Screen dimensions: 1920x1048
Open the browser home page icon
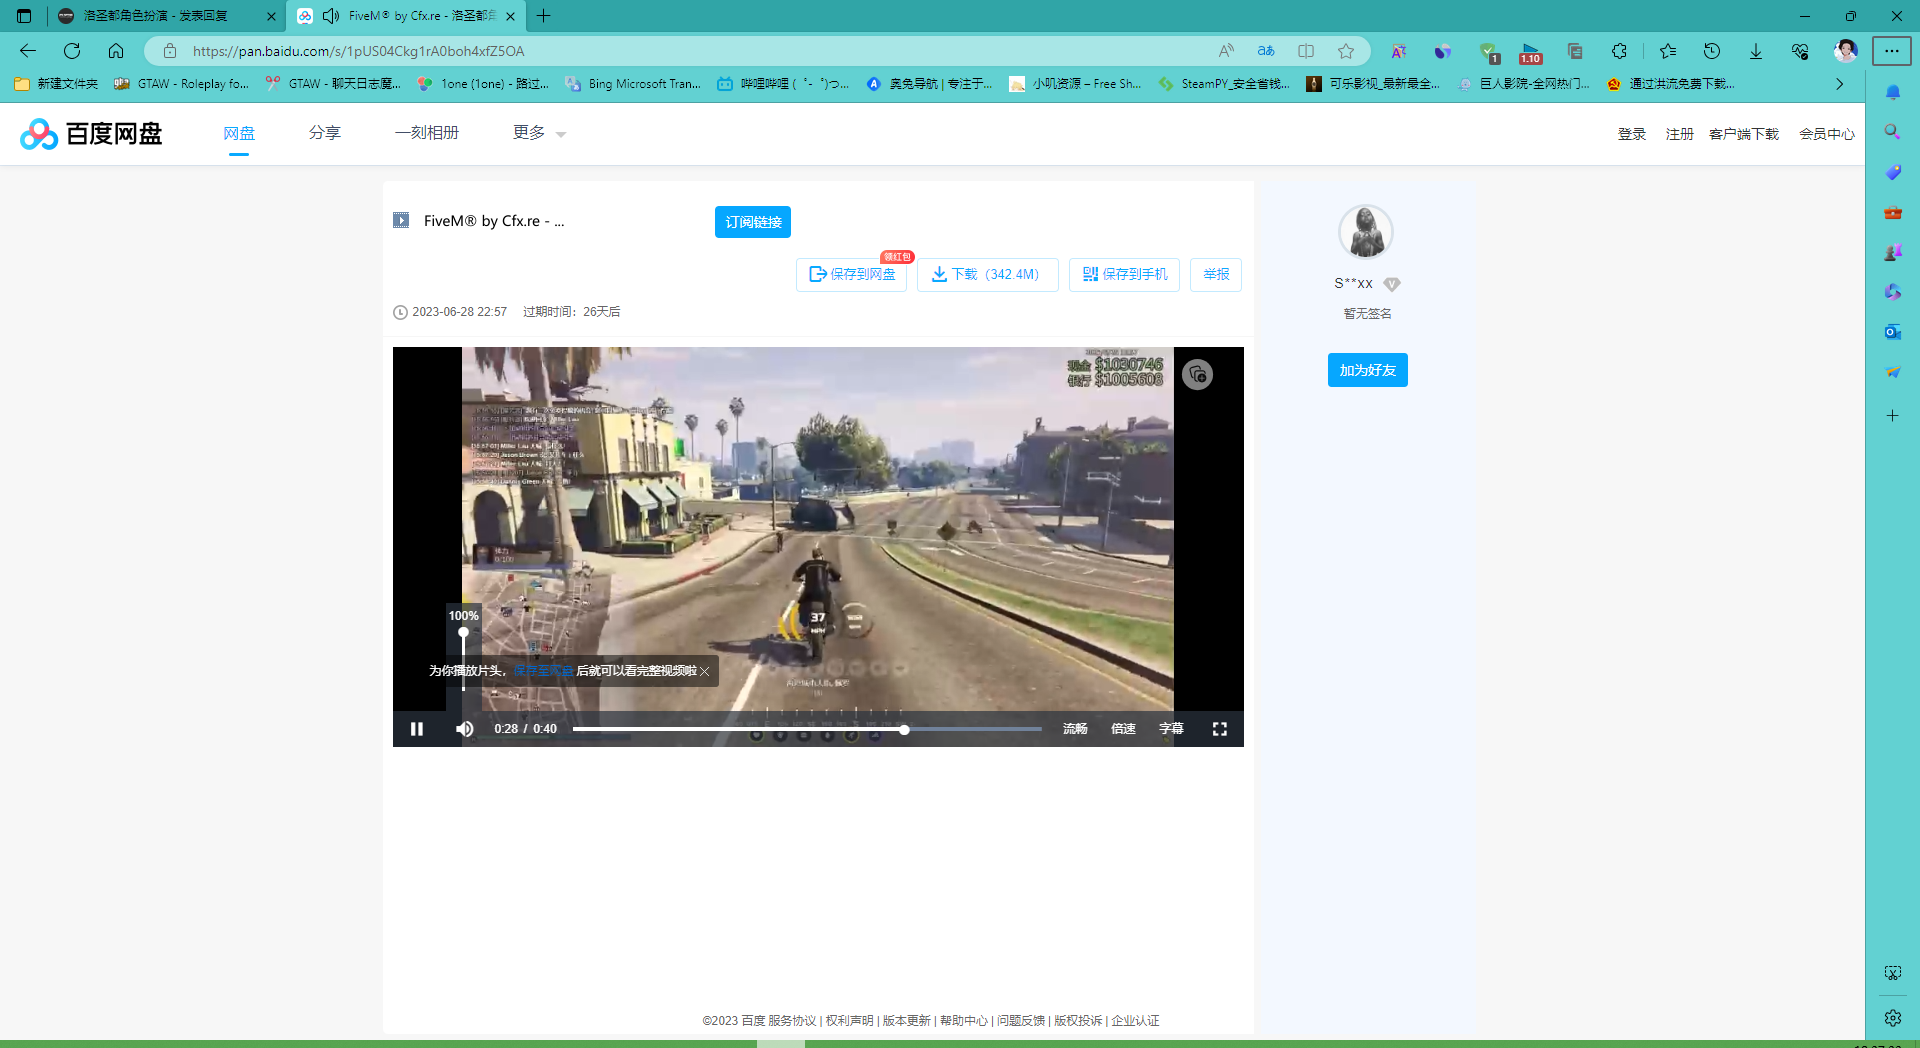[x=116, y=51]
